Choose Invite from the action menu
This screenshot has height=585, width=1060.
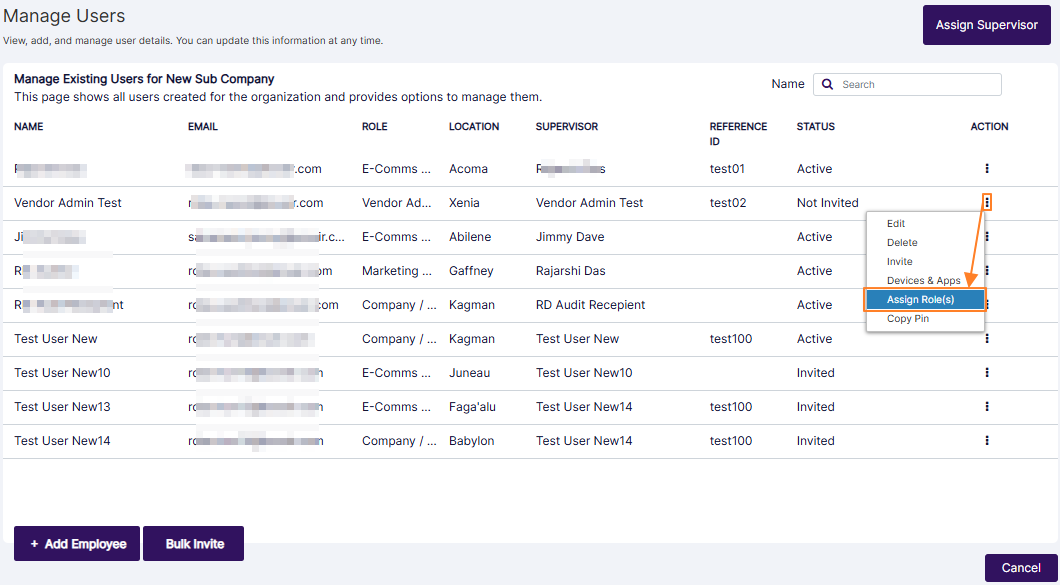900,262
